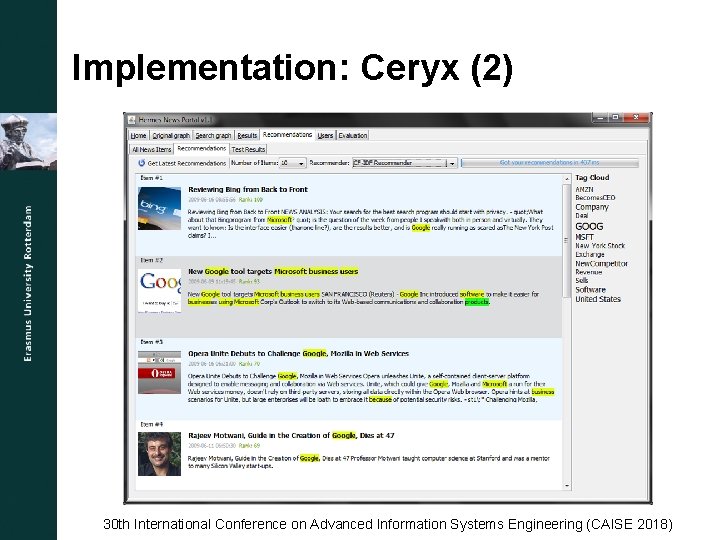Select the Revenue tag
This screenshot has width=720, height=540.
pos(589,272)
